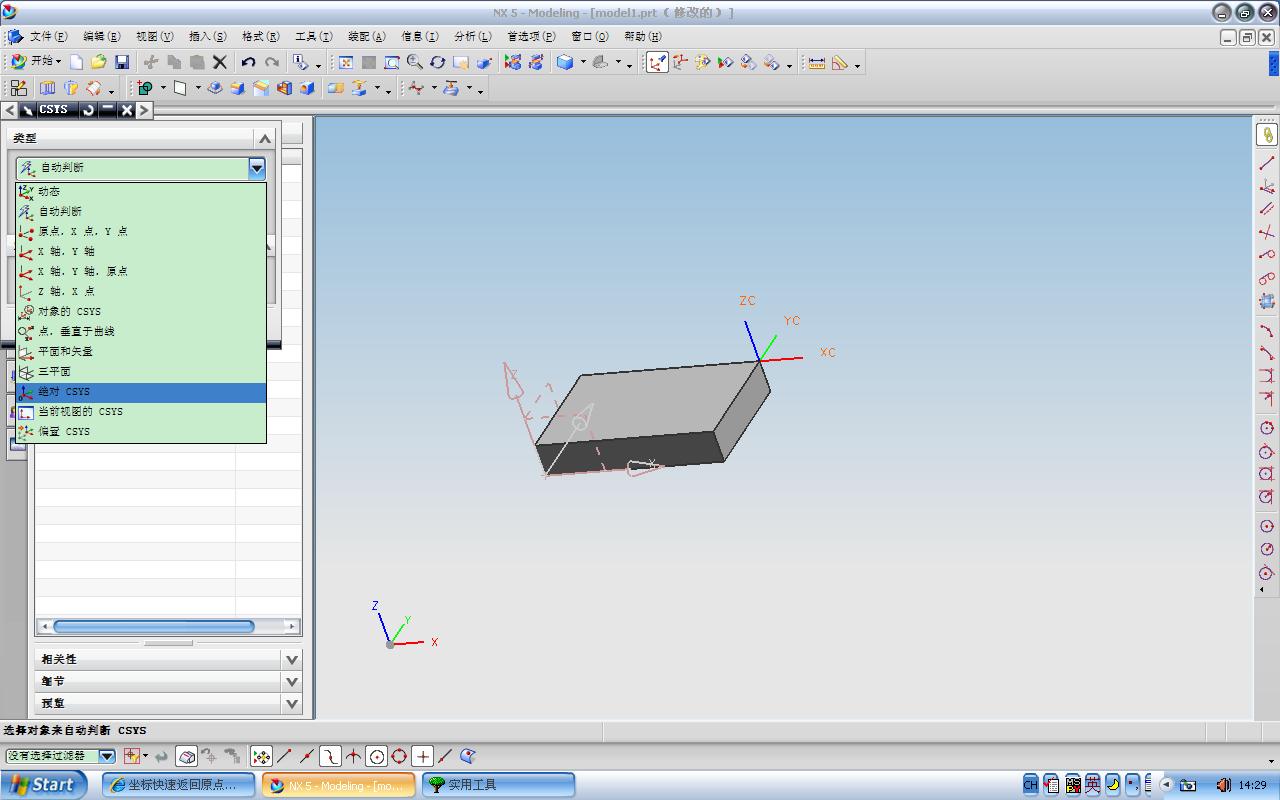Undo the last action with the undo arrow
Viewport: 1280px width, 800px height.
[248, 62]
